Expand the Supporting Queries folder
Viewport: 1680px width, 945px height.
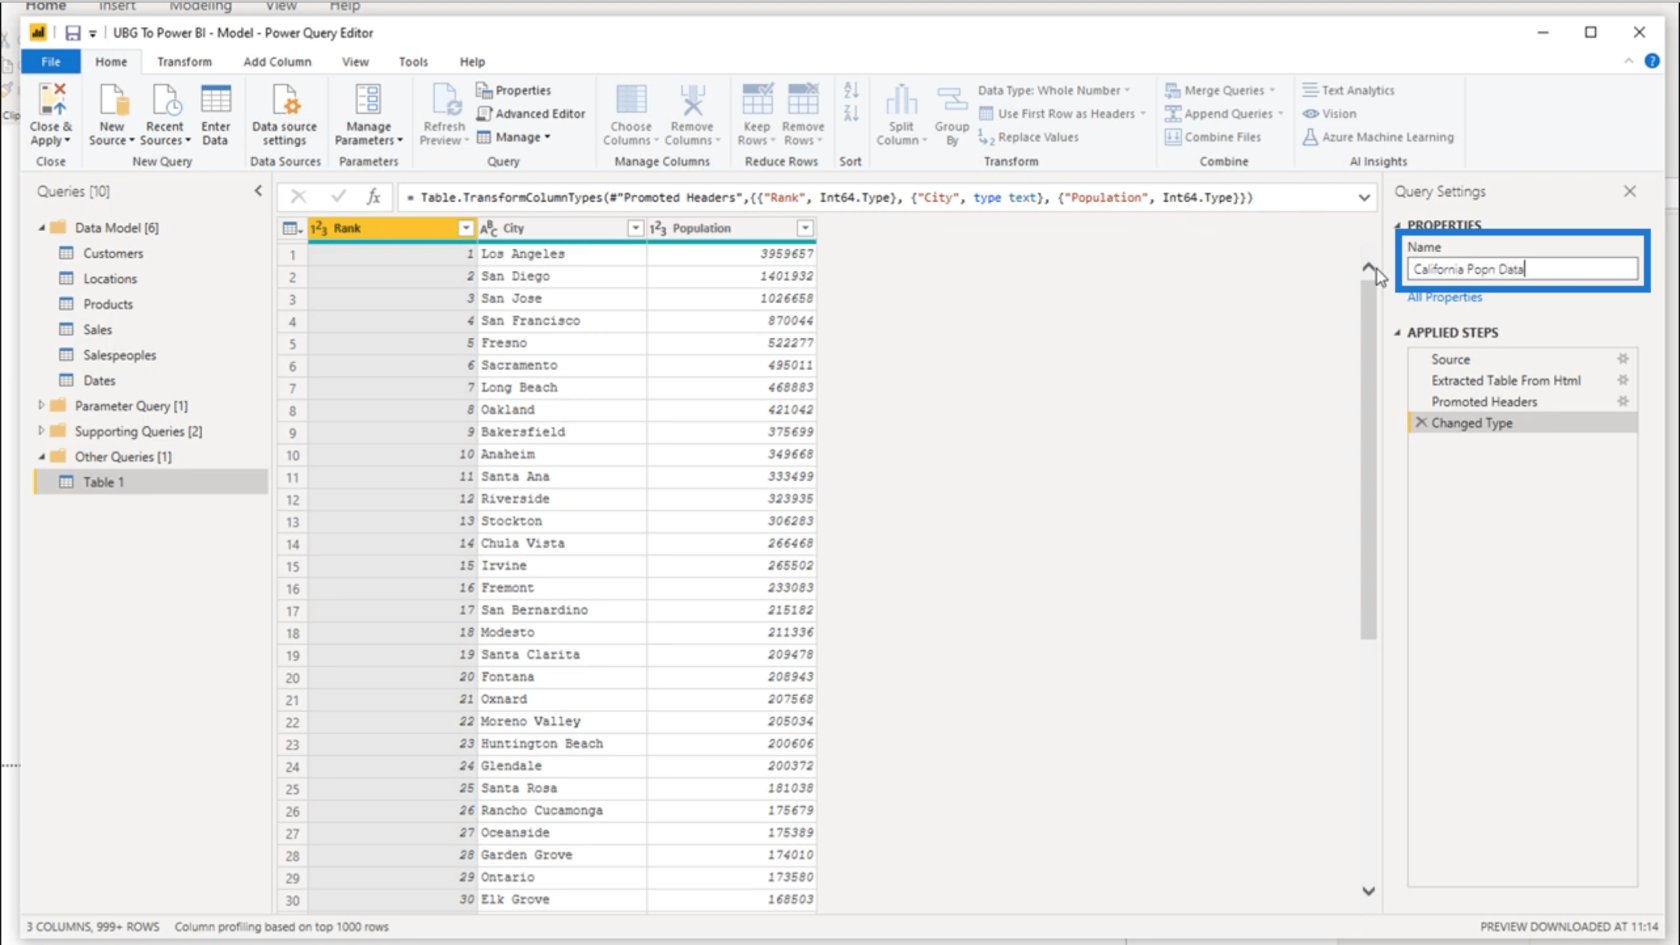tap(42, 431)
